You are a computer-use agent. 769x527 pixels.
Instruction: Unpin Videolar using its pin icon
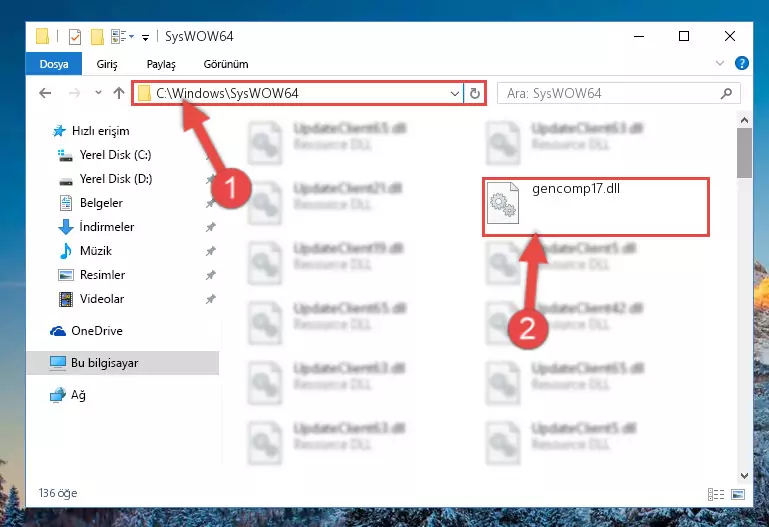point(210,299)
